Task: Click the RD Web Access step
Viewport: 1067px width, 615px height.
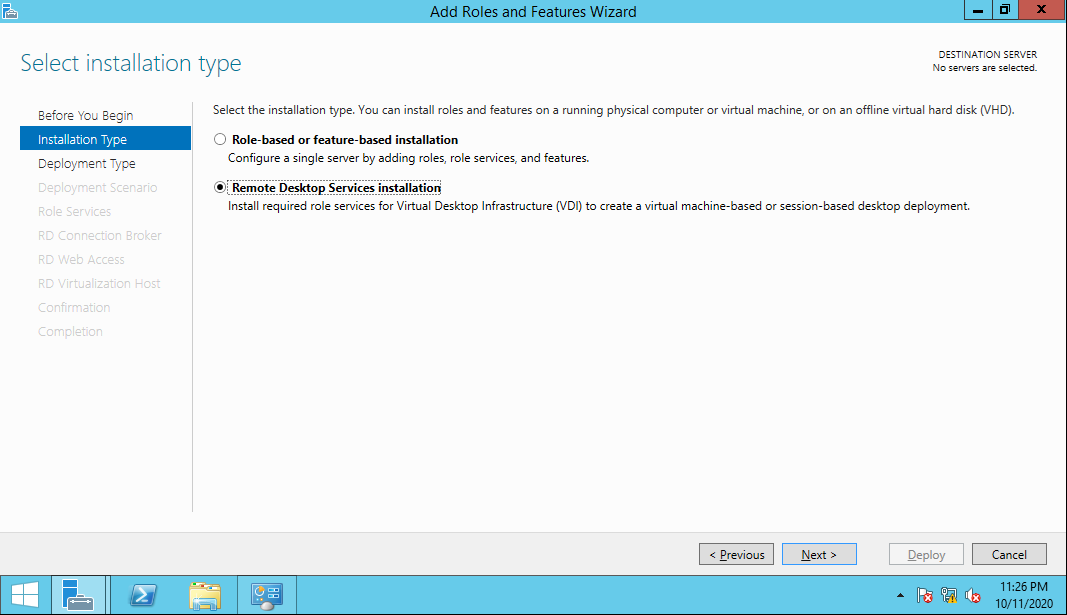Action: click(x=81, y=259)
